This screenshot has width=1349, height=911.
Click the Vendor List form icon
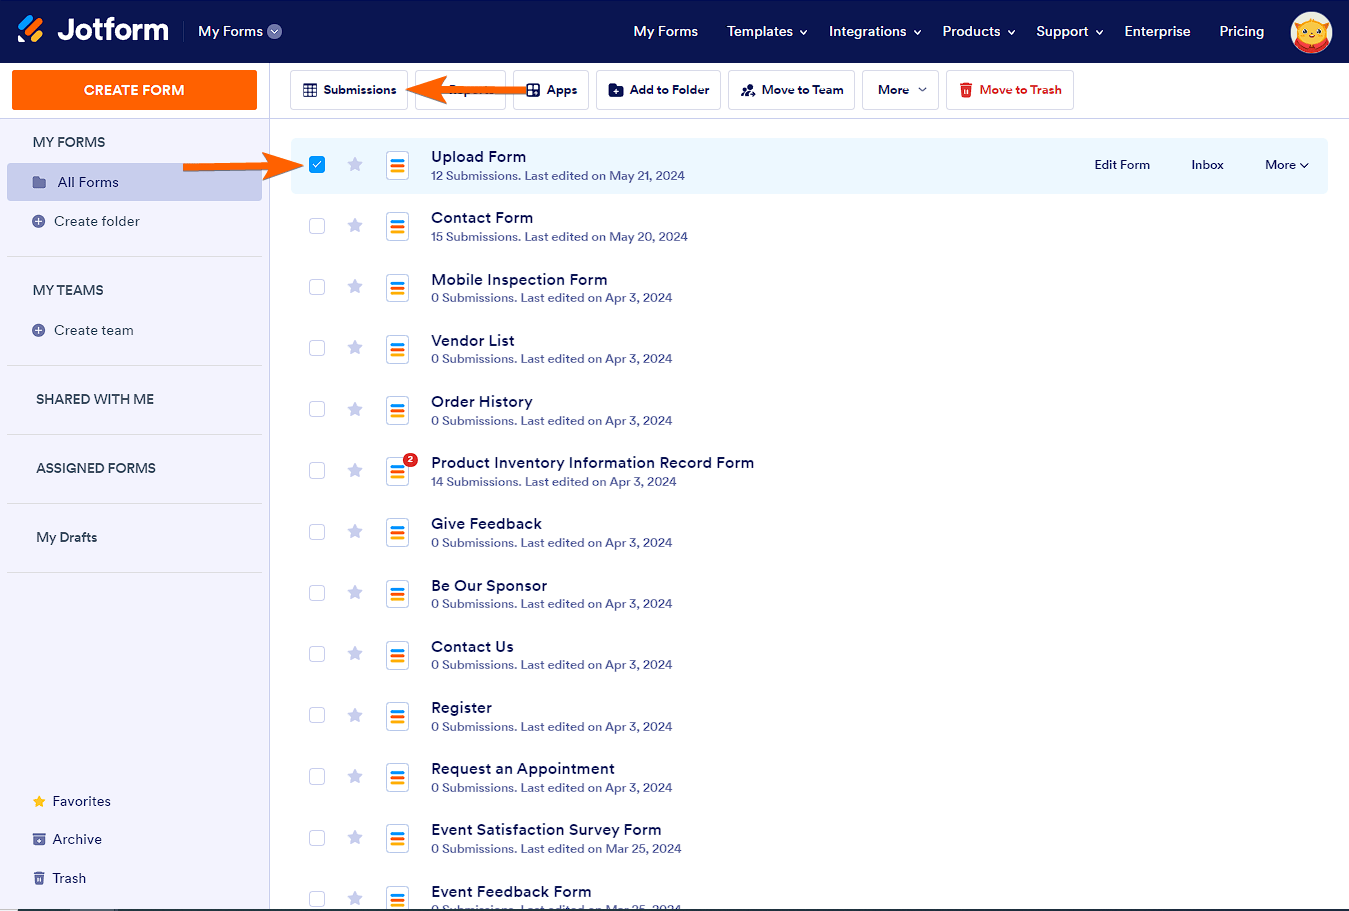(x=398, y=349)
